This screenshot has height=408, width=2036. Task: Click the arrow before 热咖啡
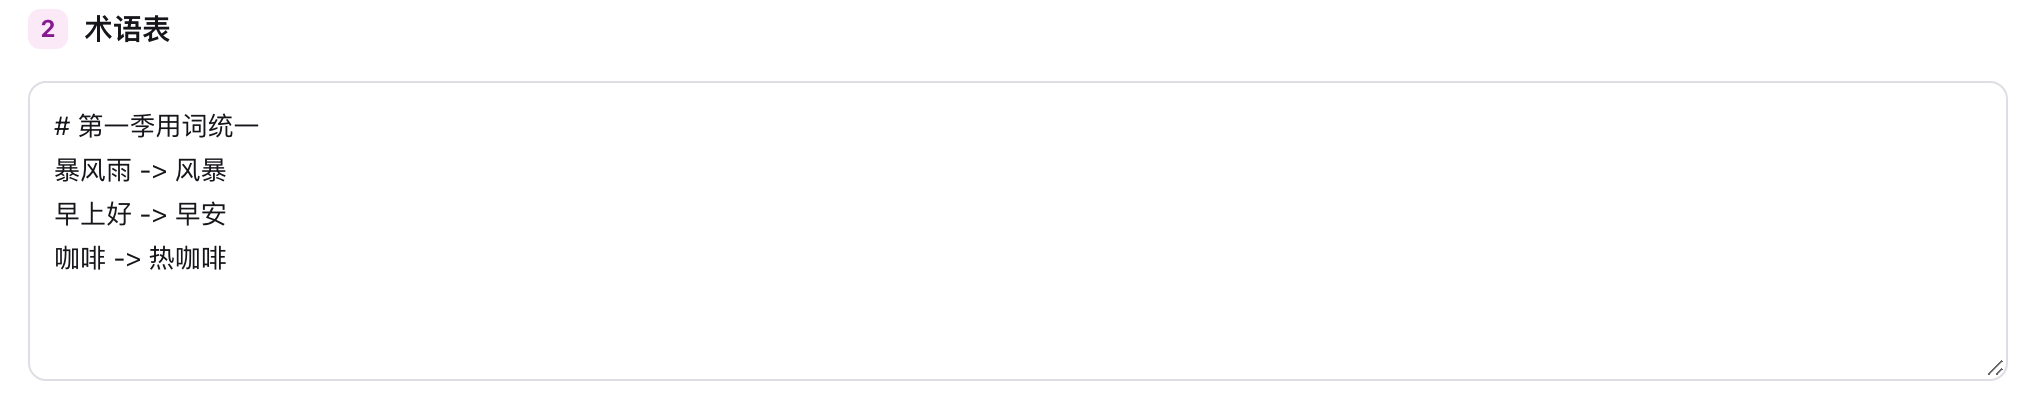[x=127, y=259]
